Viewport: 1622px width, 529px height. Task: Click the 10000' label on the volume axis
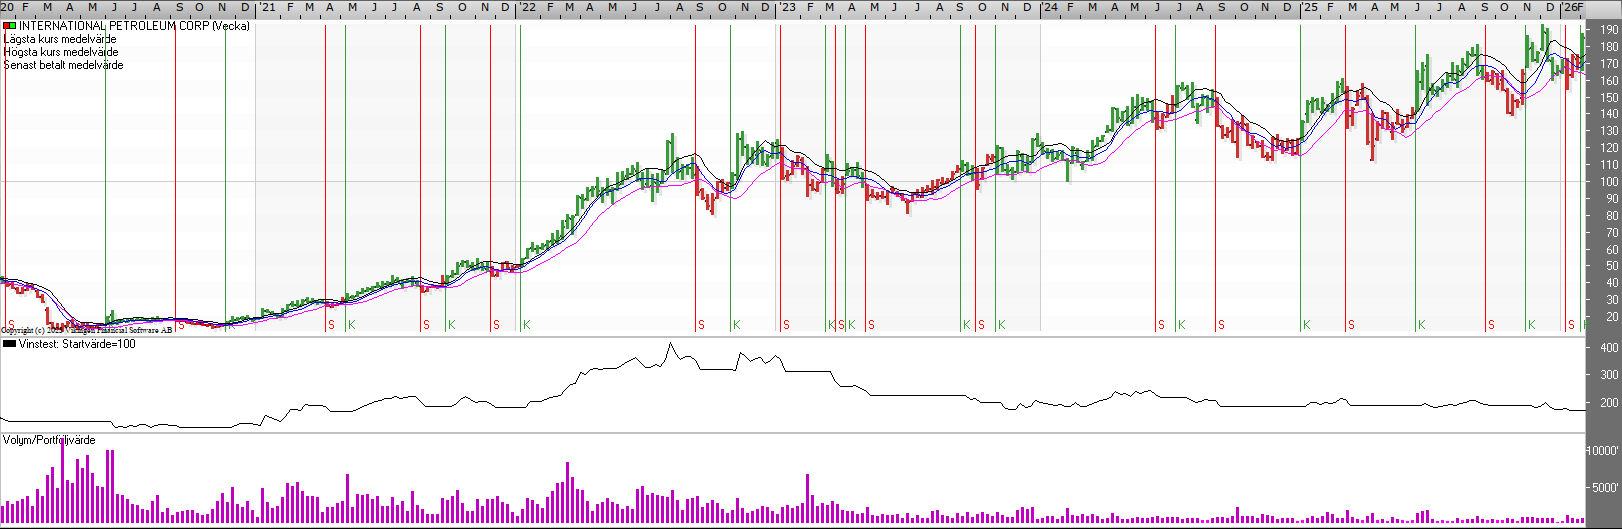point(1603,451)
